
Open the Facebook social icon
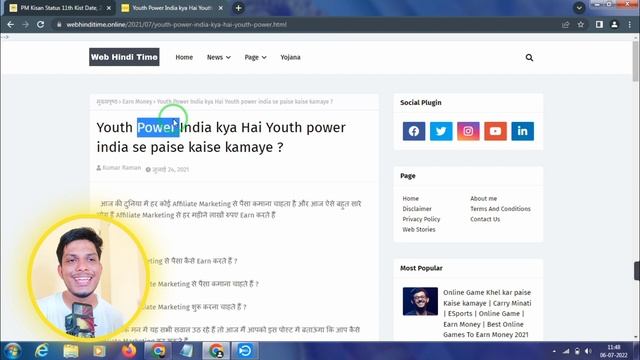(x=414, y=131)
